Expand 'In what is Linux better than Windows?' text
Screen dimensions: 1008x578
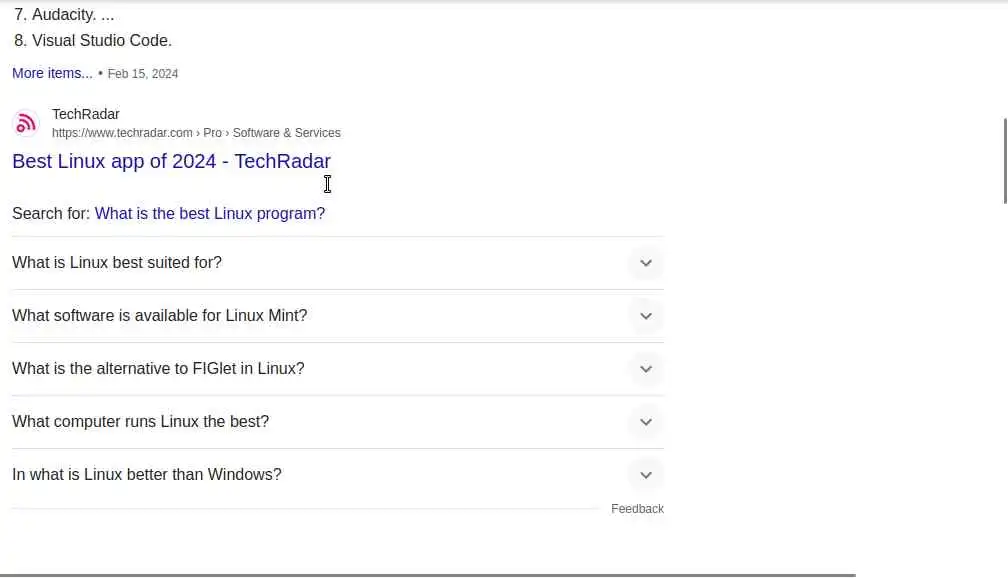point(147,475)
